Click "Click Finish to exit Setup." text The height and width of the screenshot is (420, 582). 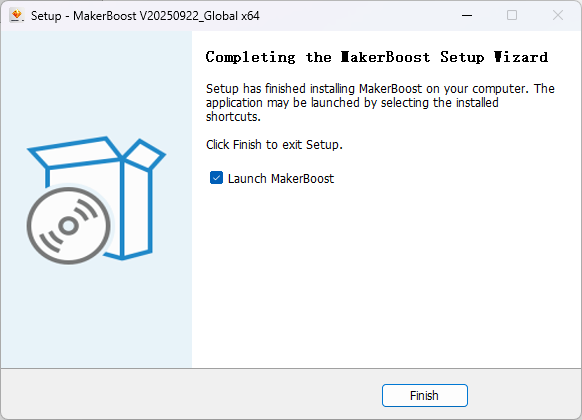coord(274,144)
